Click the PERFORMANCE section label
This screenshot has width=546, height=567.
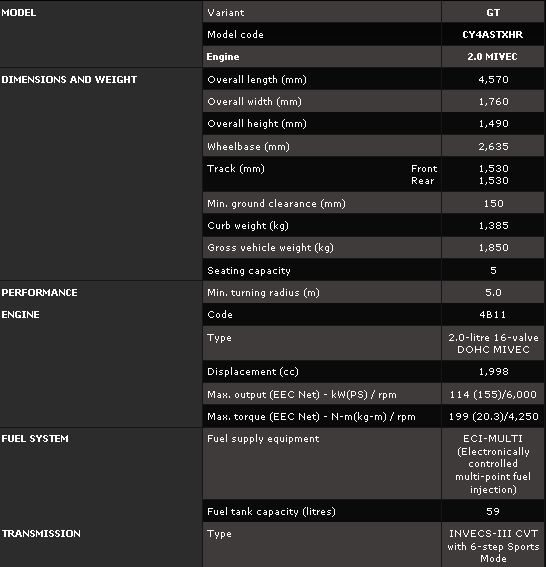39,293
